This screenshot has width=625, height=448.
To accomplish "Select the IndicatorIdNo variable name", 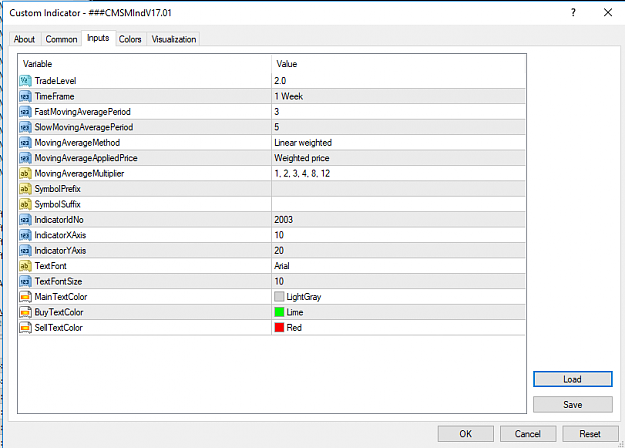I will (x=59, y=220).
